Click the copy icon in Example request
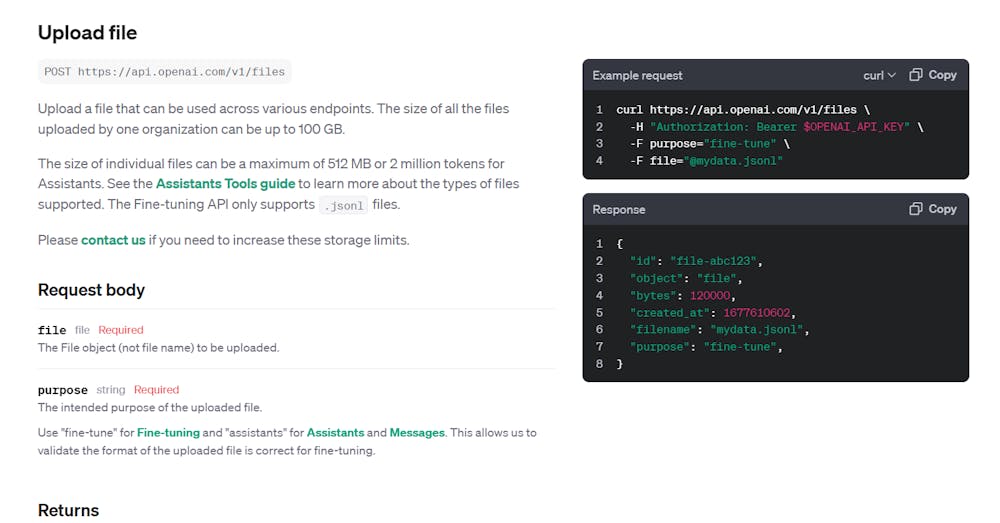 [916, 75]
